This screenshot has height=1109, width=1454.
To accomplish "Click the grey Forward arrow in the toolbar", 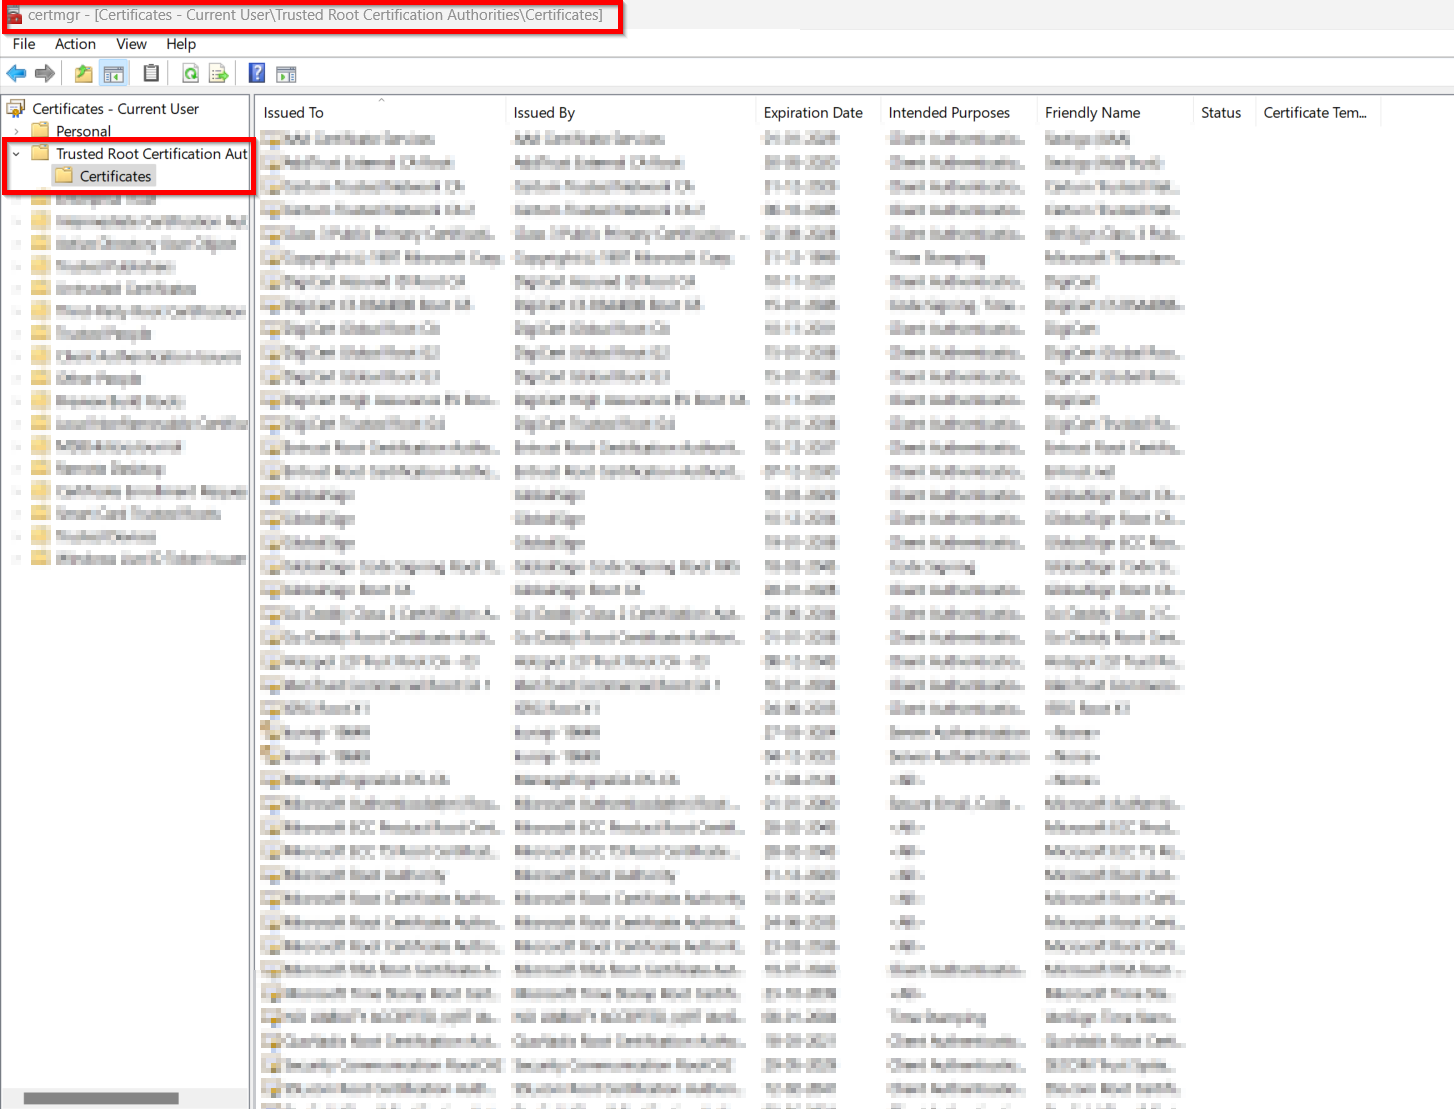I will tap(45, 73).
